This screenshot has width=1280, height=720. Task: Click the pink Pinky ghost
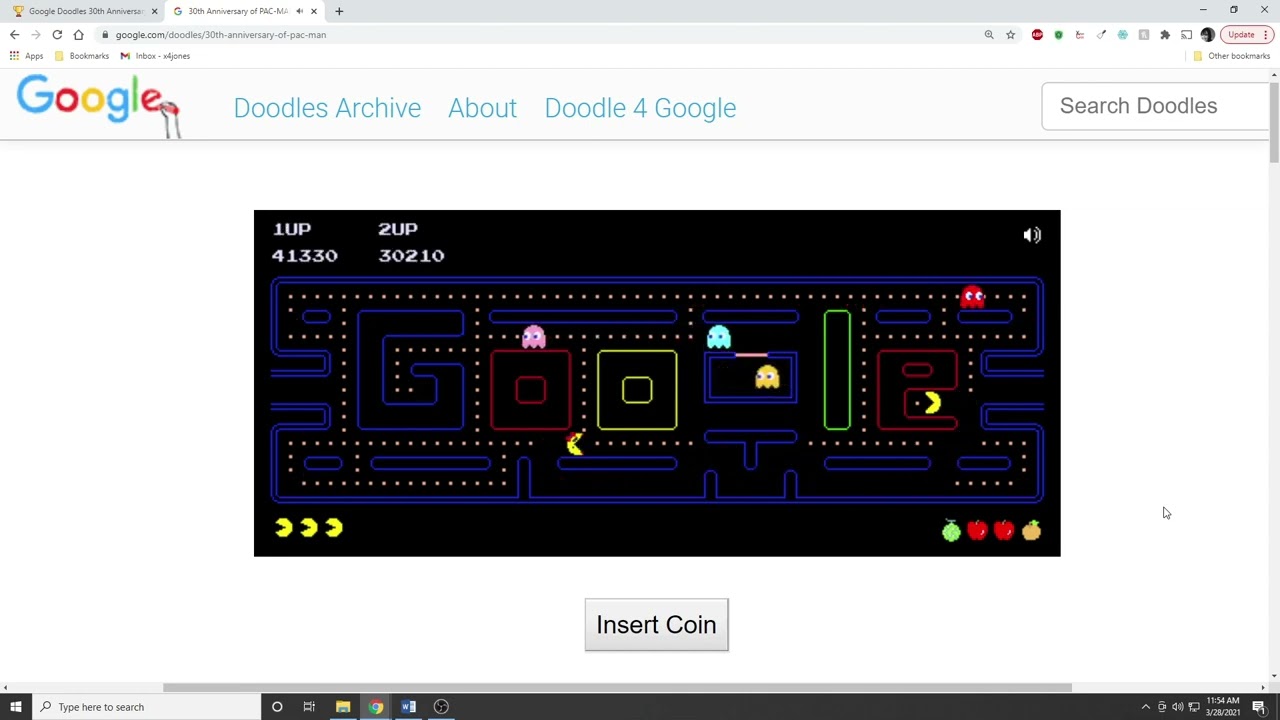[x=534, y=337]
